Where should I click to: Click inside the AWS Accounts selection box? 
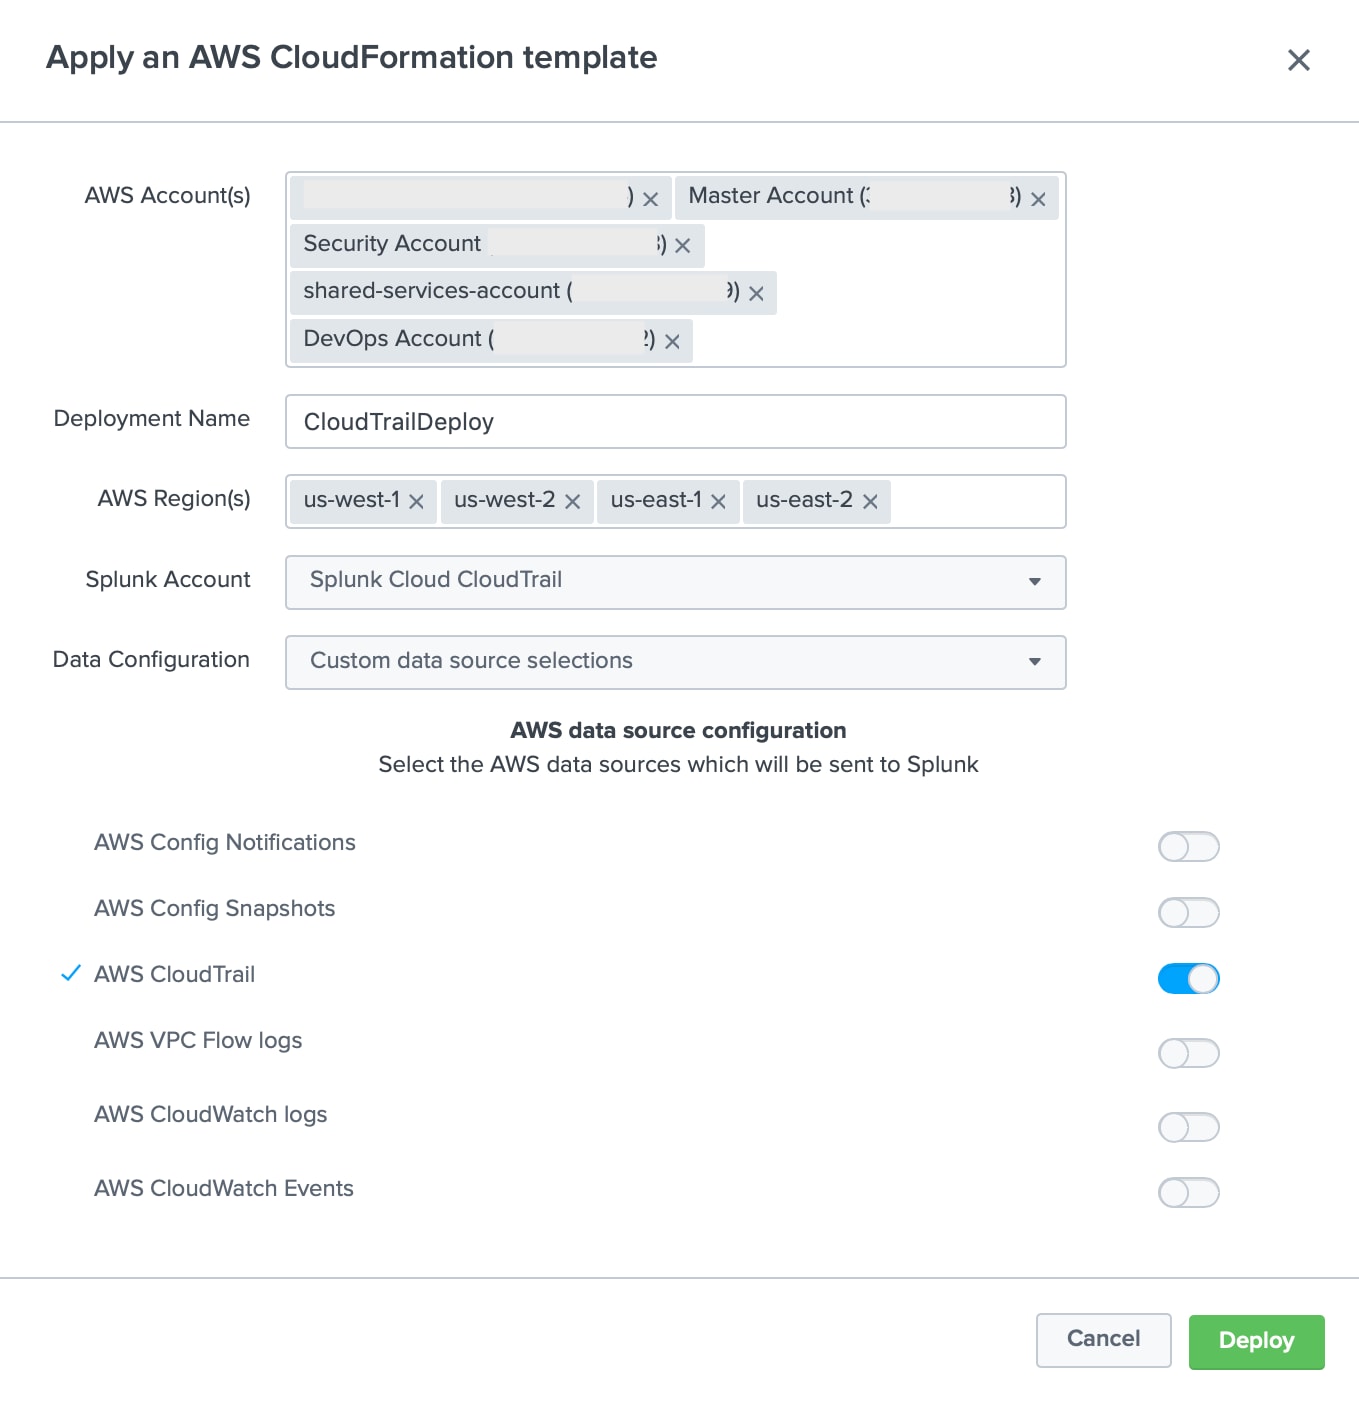[676, 270]
